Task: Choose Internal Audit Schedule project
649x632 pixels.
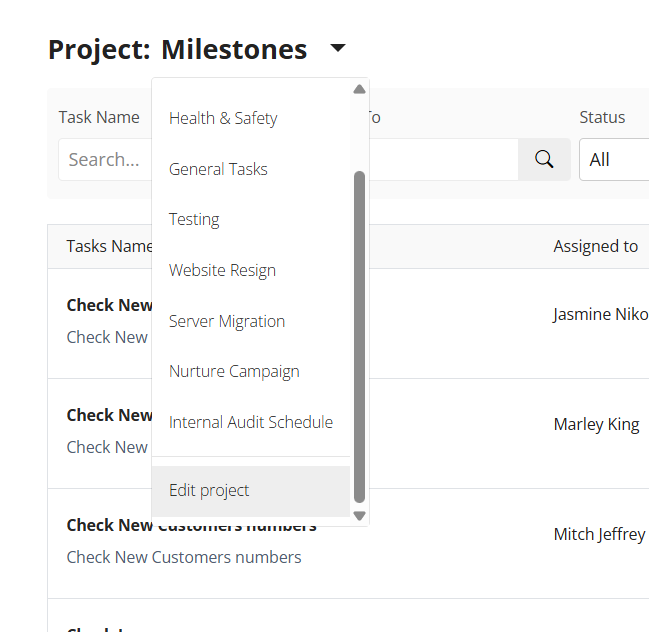Action: (x=251, y=422)
